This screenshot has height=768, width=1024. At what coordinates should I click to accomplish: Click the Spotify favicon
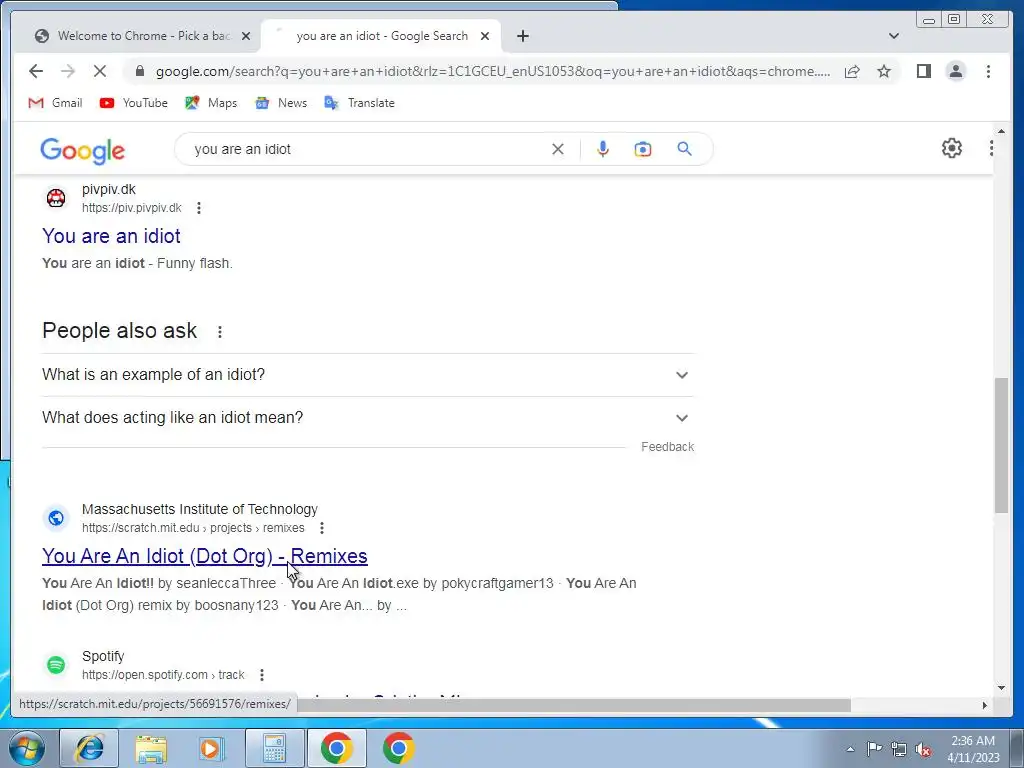[56, 665]
